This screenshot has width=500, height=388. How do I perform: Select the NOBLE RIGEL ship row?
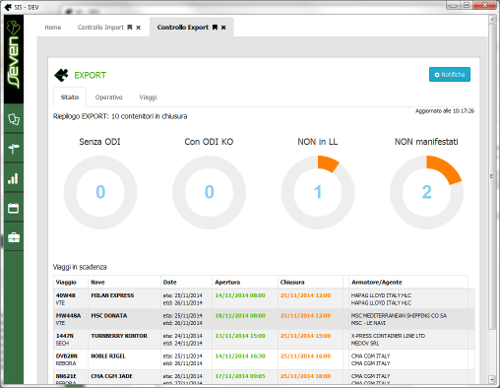264,359
